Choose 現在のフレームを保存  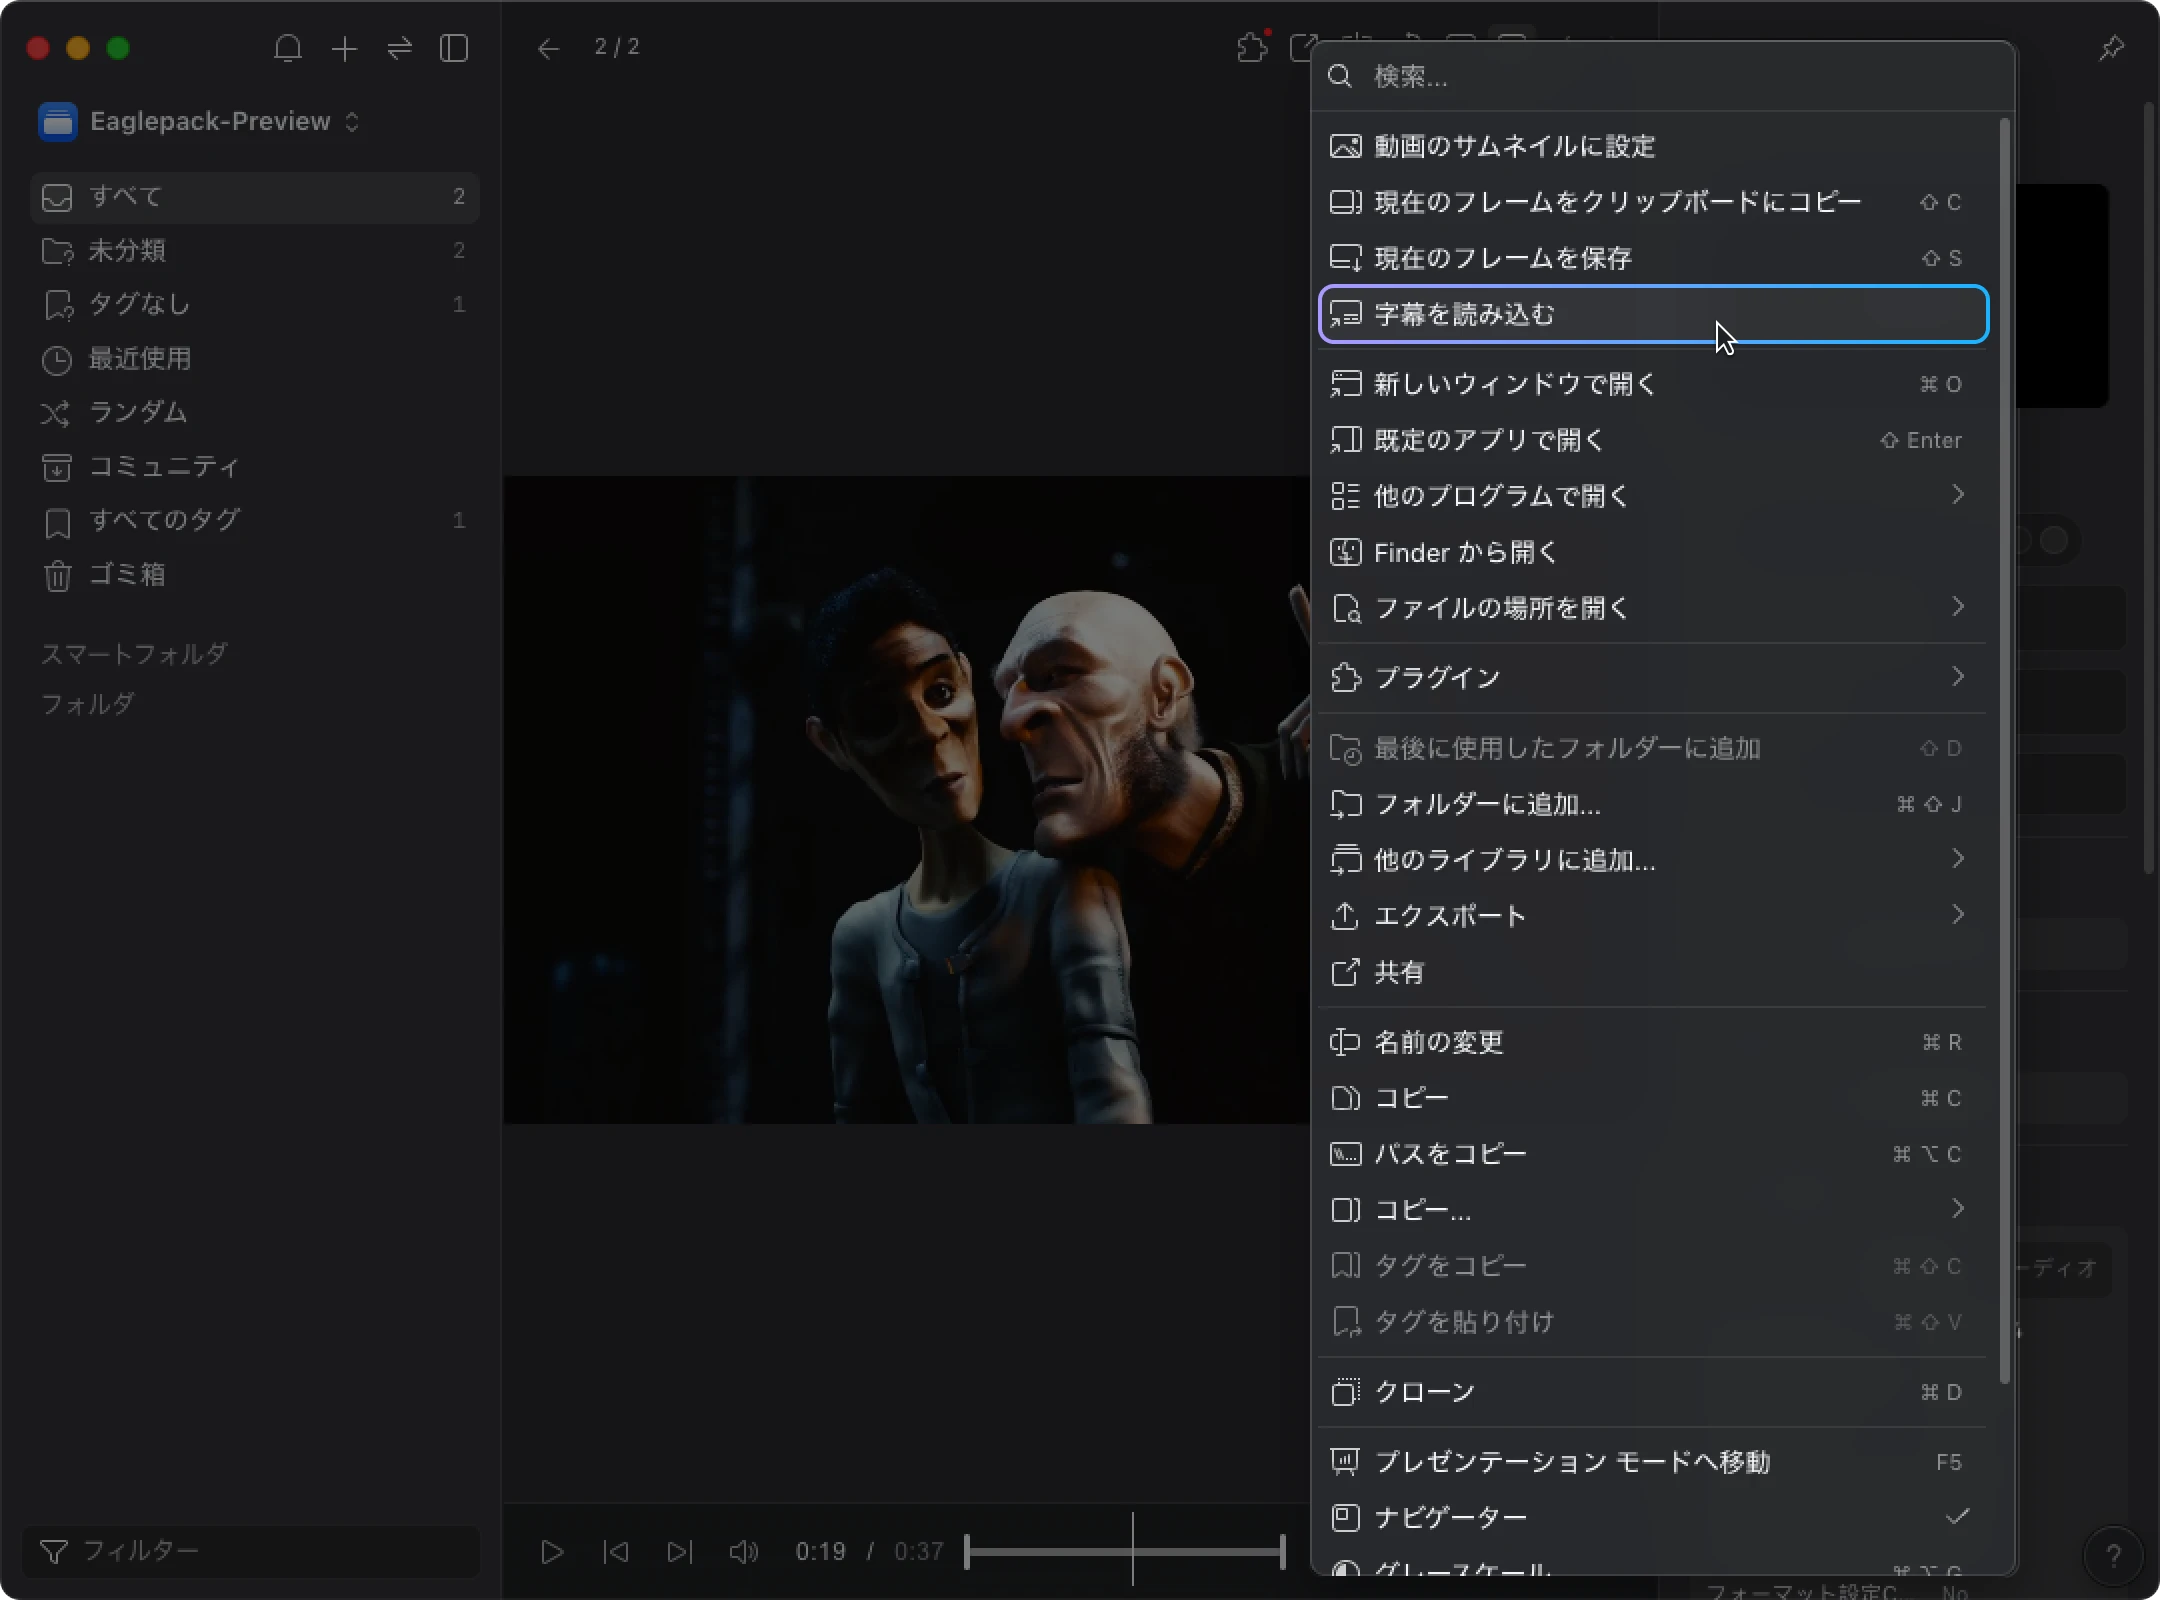1654,258
